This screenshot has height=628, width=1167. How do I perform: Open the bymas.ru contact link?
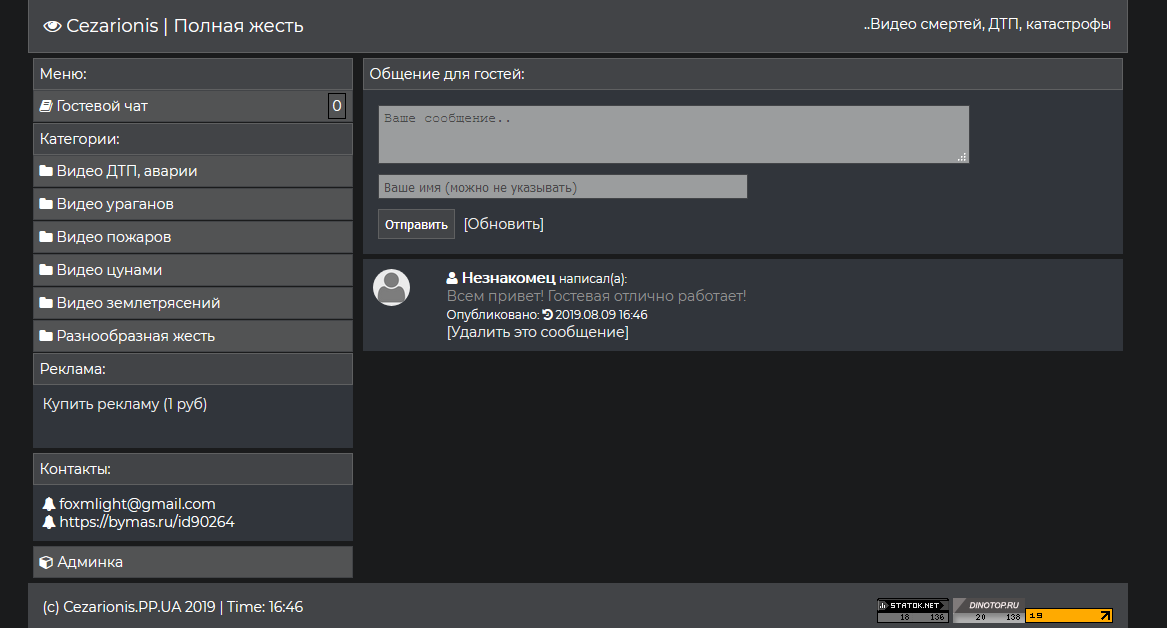146,522
